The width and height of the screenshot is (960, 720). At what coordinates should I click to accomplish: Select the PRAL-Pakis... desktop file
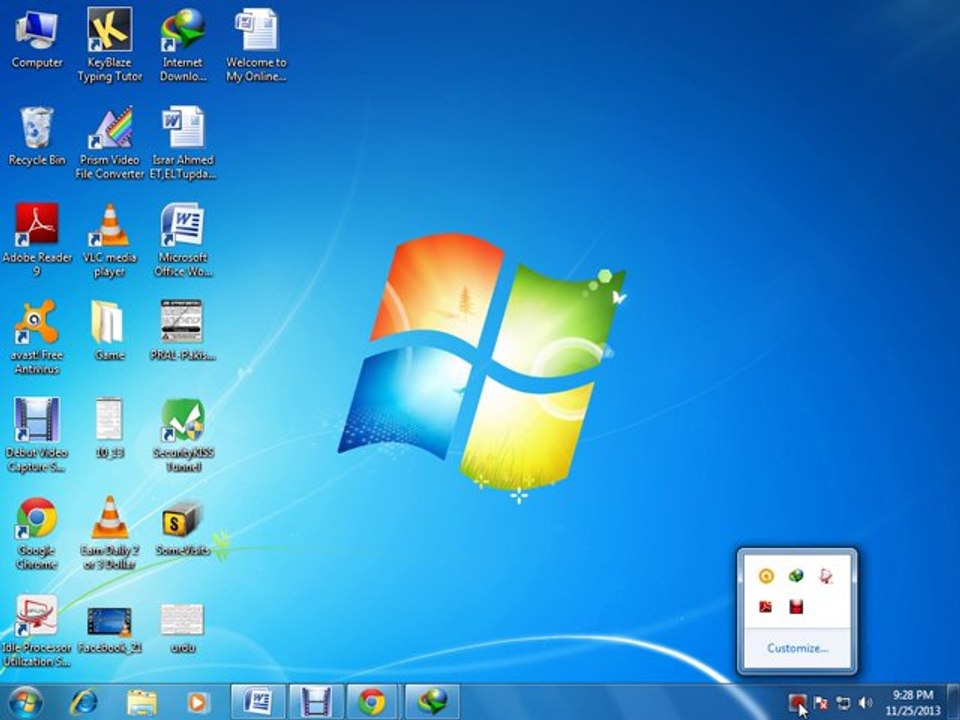tap(182, 331)
